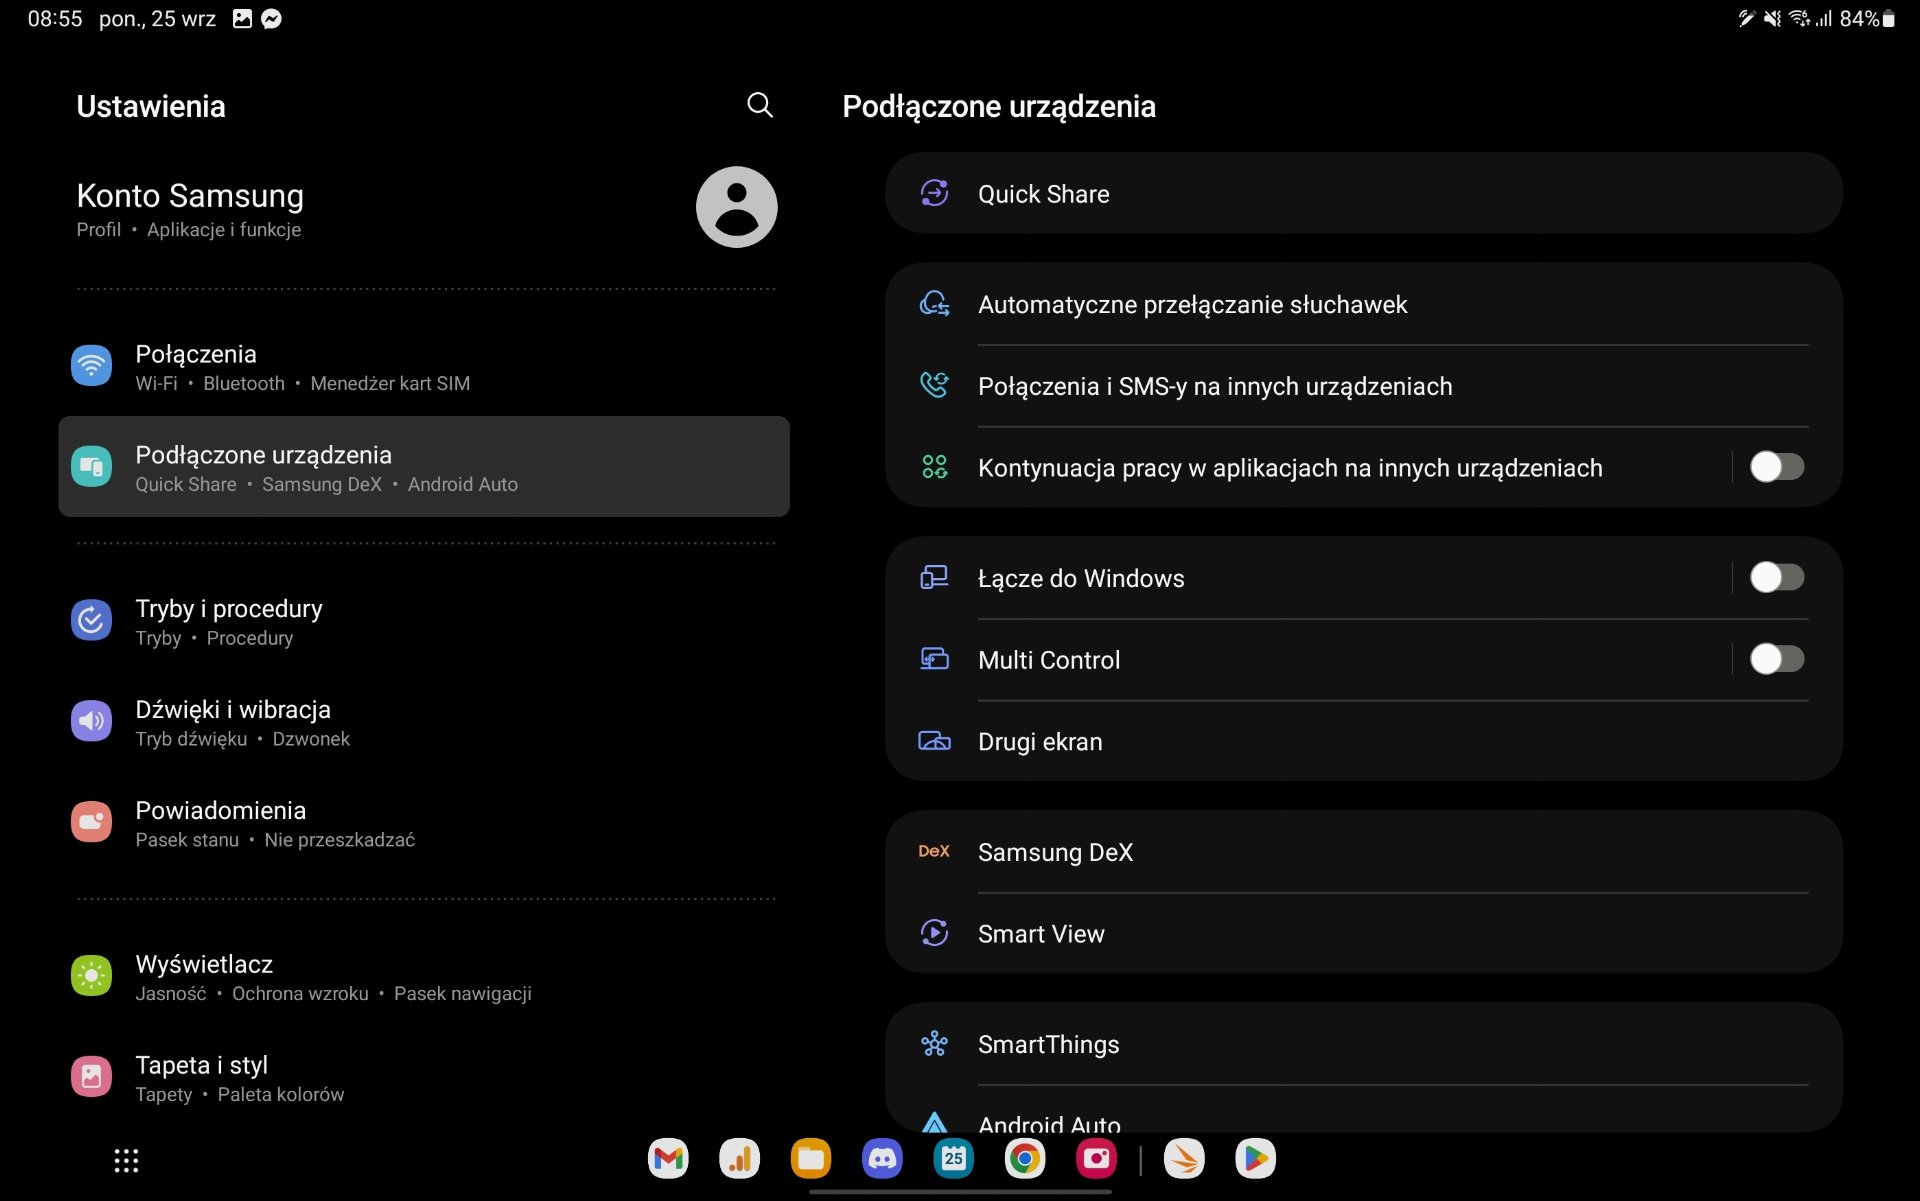Screen dimensions: 1920x1201
Task: Open Dźwięki i wibracja category
Action: (x=424, y=722)
